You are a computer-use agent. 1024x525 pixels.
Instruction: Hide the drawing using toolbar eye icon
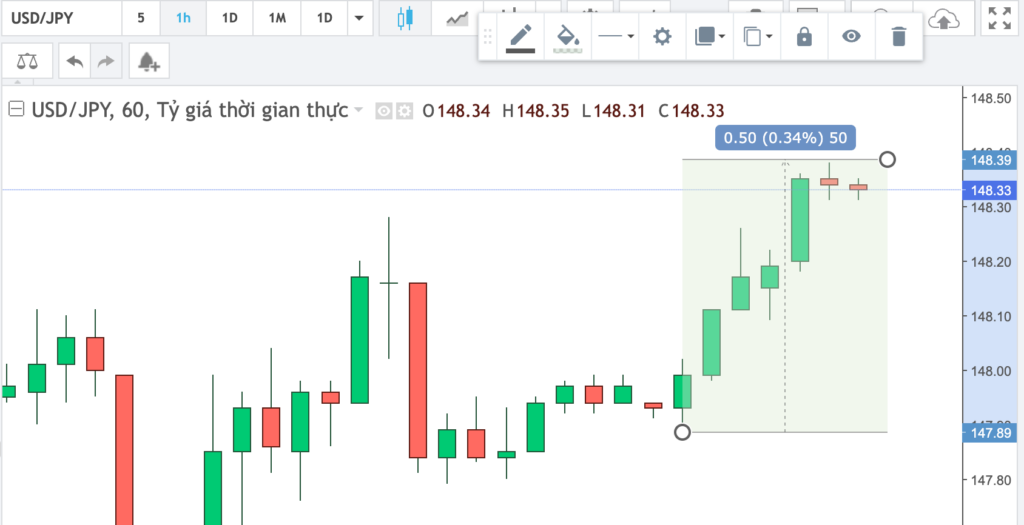click(x=851, y=37)
